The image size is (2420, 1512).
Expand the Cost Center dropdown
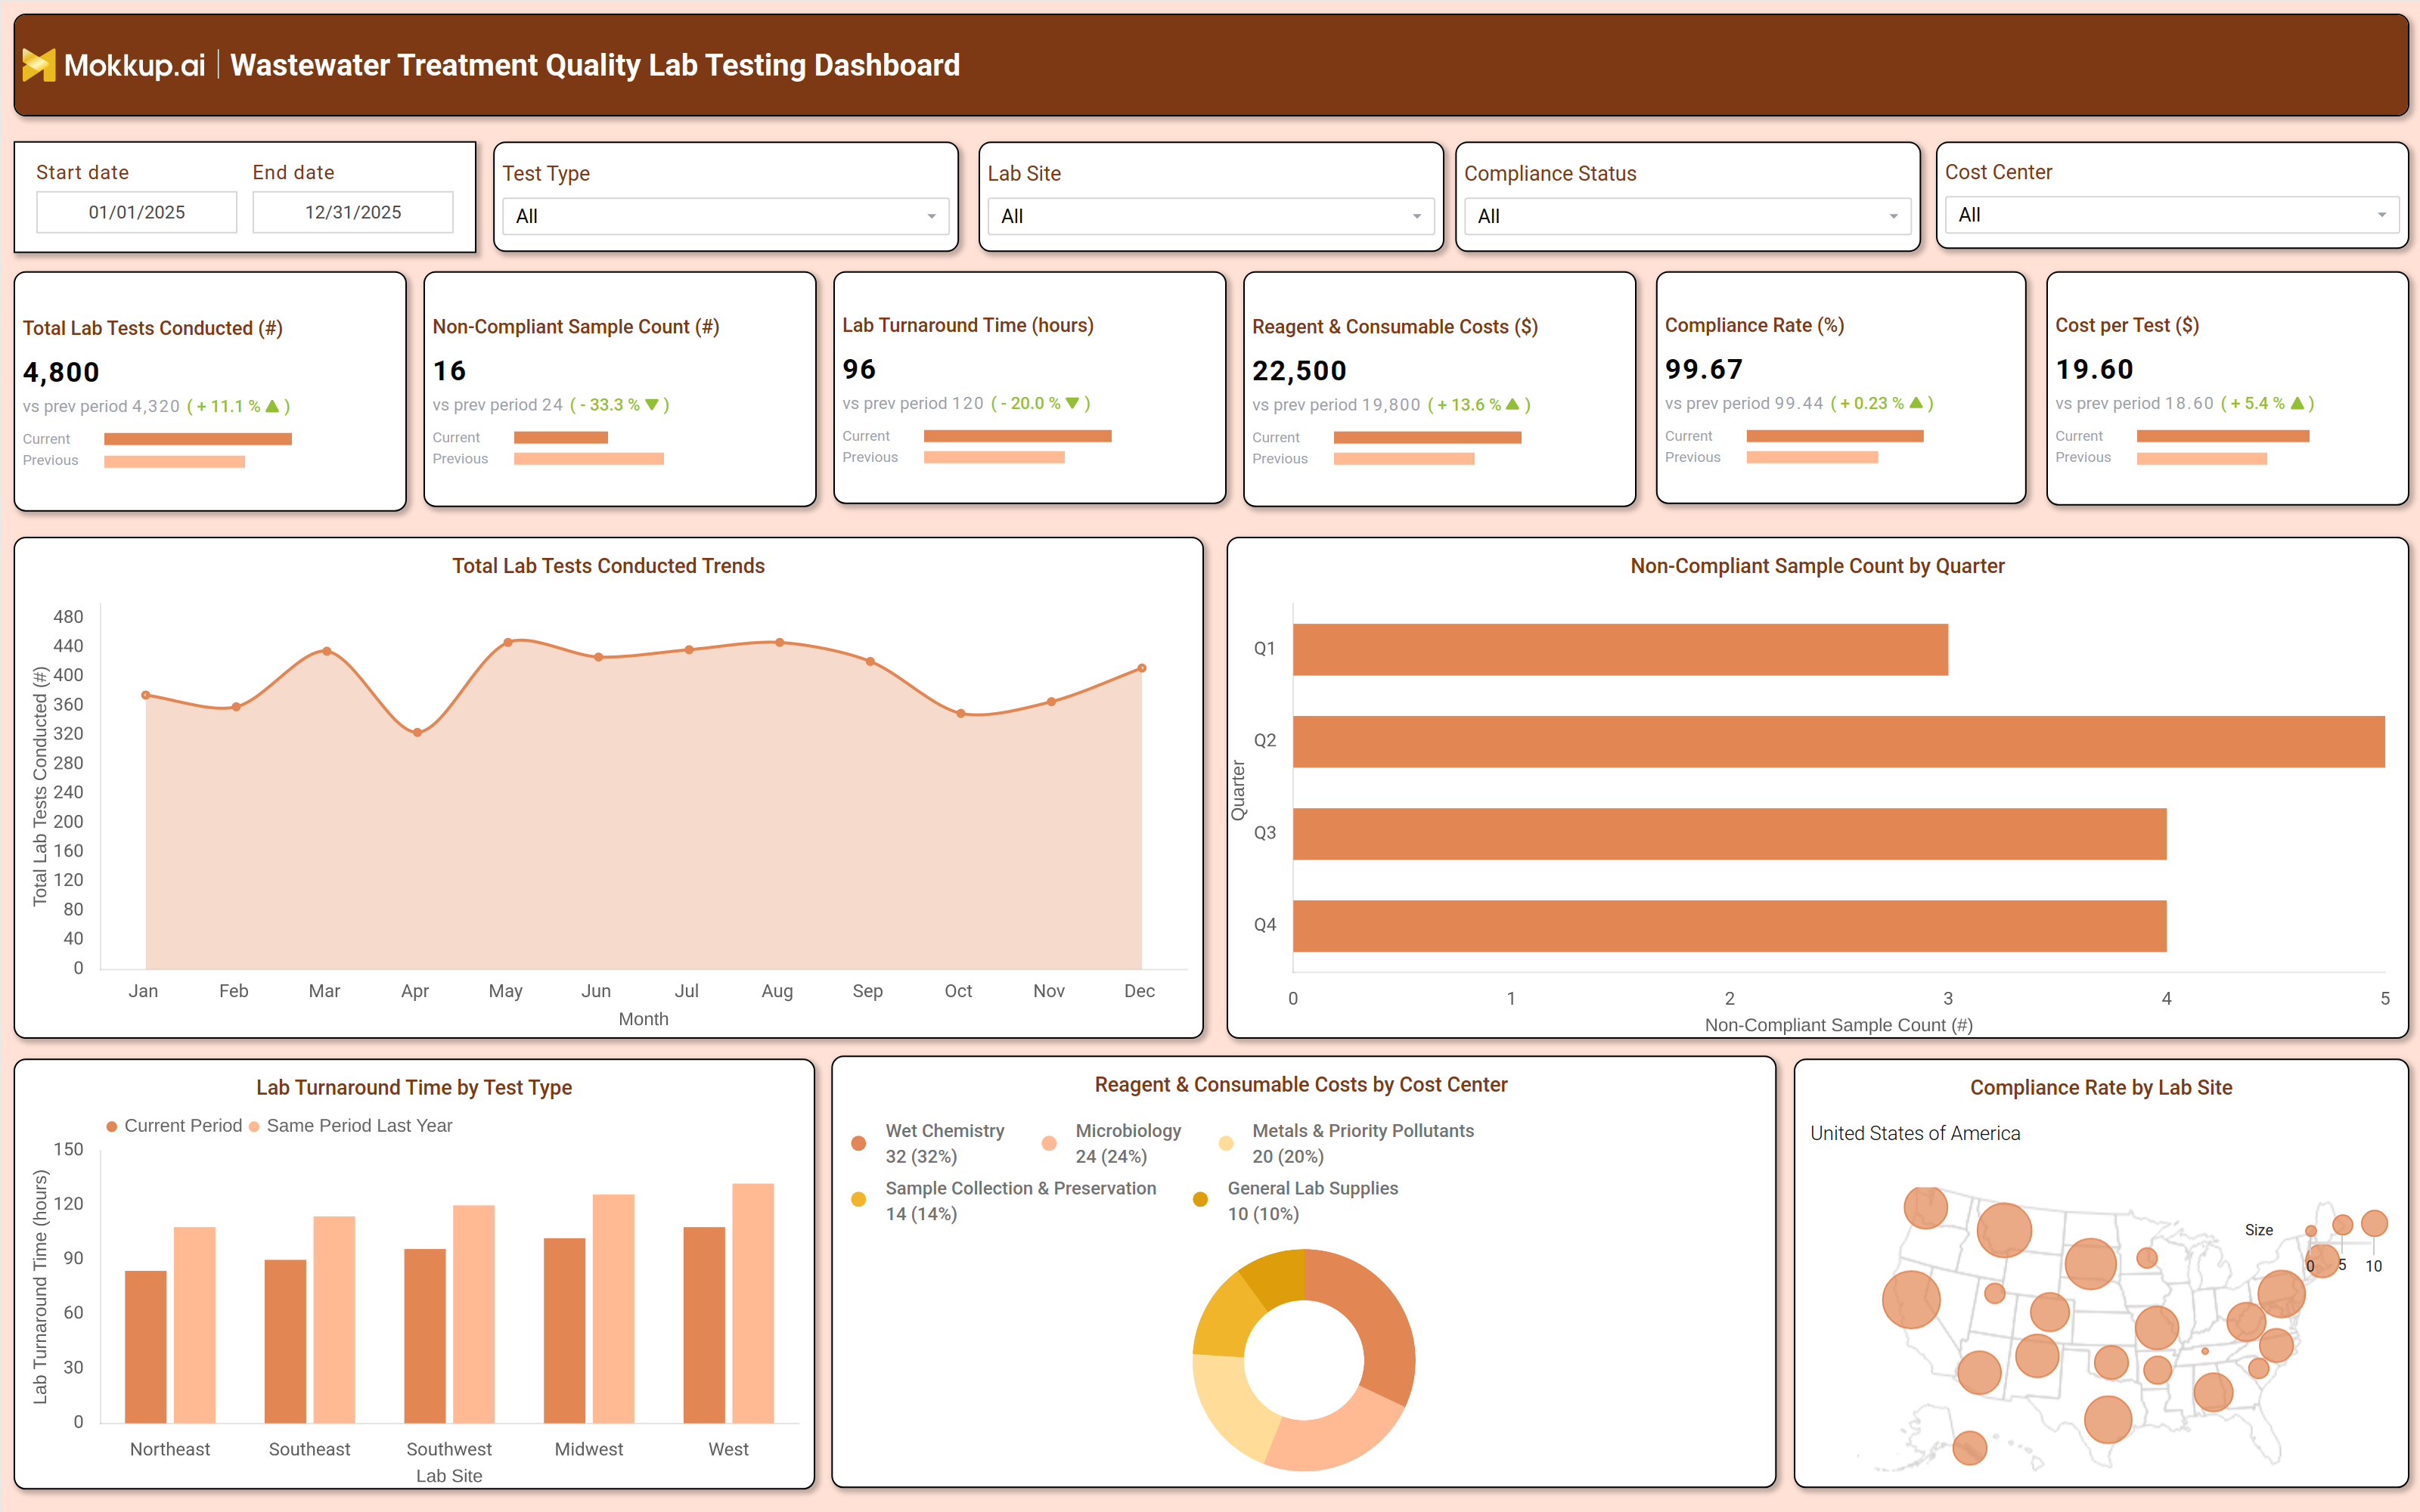click(x=2171, y=215)
